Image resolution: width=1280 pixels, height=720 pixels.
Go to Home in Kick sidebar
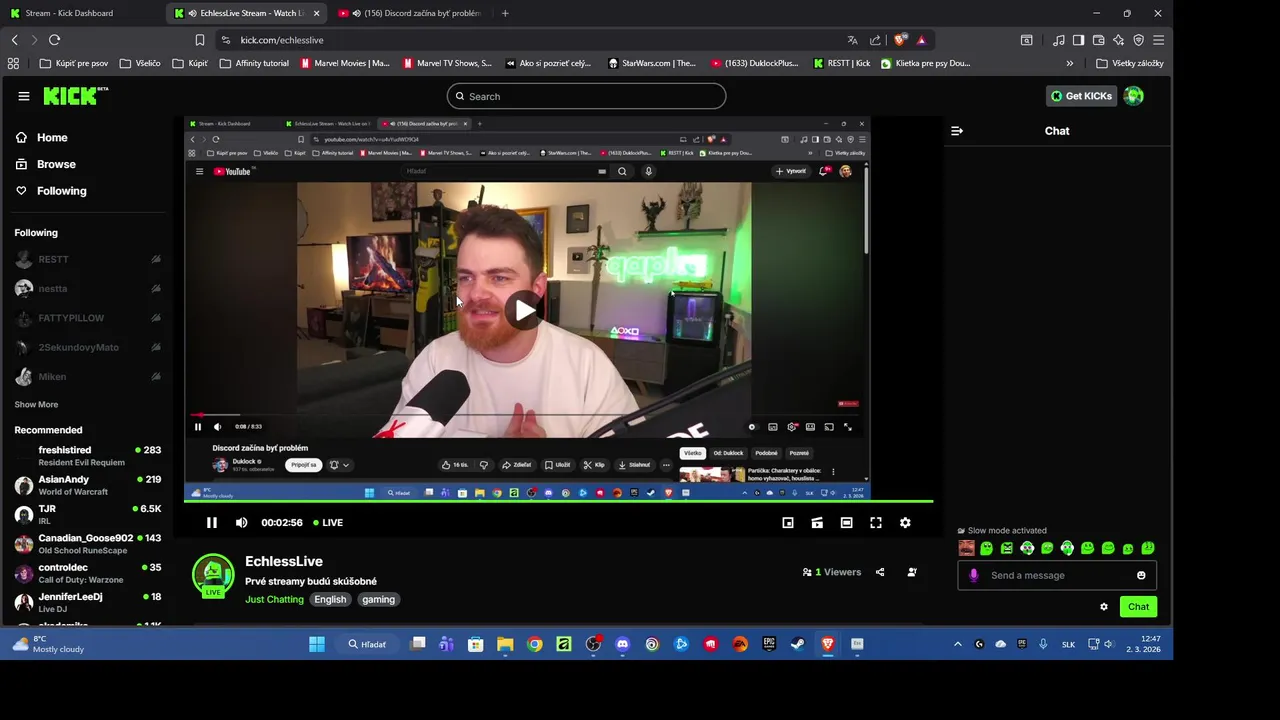pos(42,137)
